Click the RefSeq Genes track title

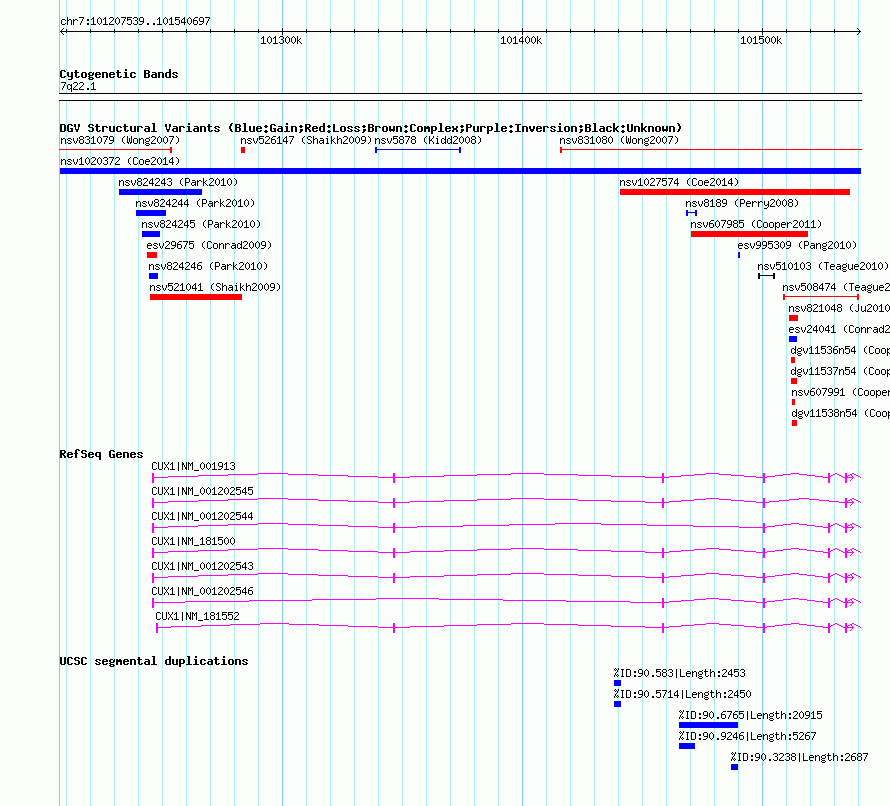tap(101, 454)
